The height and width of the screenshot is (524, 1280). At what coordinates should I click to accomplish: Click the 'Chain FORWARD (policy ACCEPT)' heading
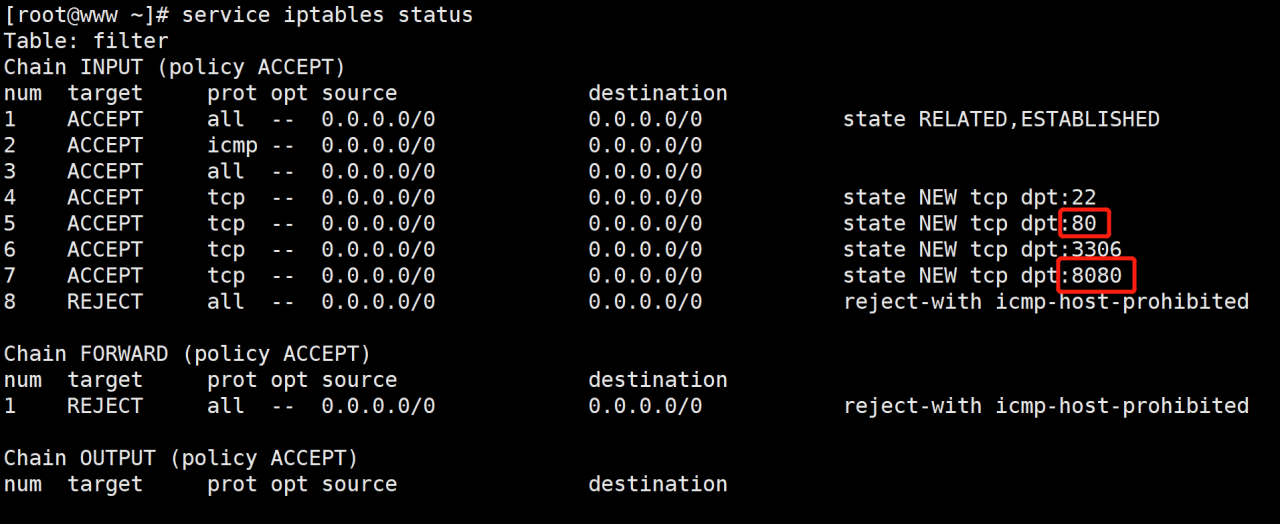coord(187,354)
